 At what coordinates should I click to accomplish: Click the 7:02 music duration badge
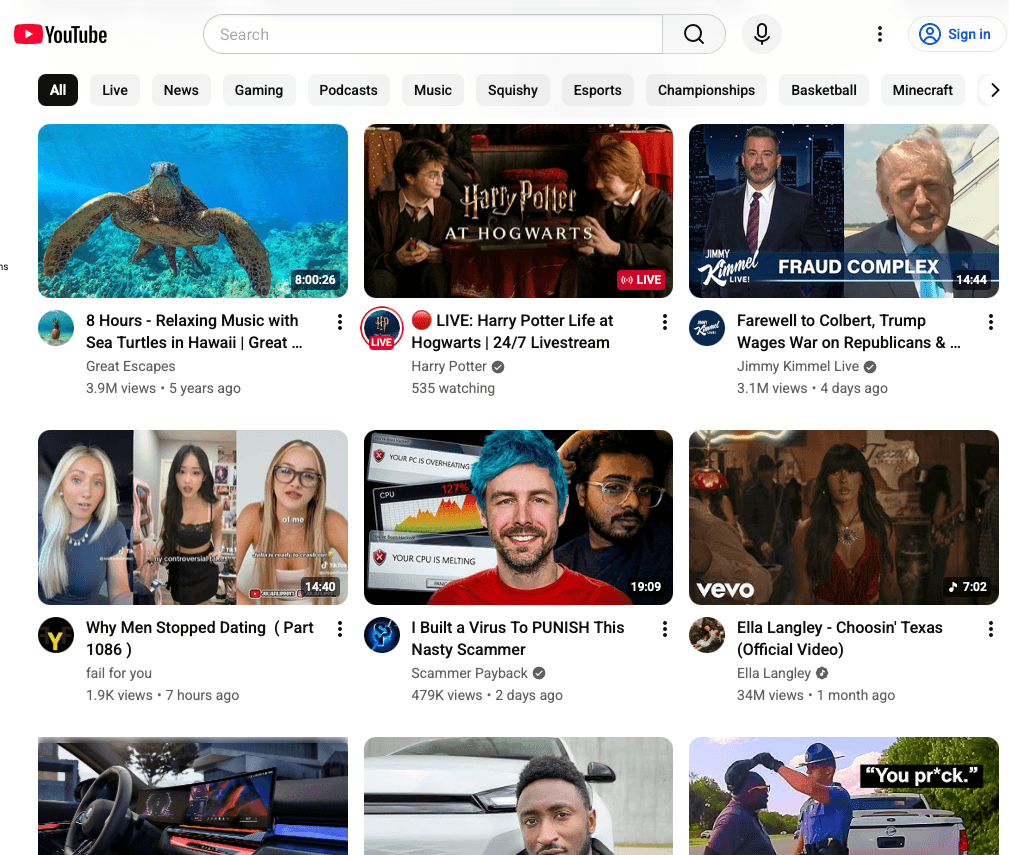click(x=967, y=587)
